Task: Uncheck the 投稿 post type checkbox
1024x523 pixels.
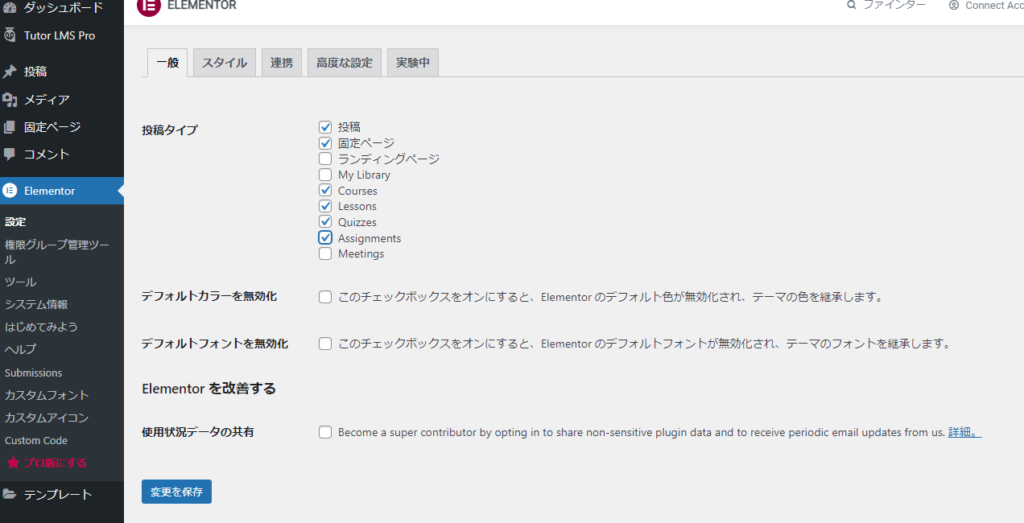Action: 325,127
